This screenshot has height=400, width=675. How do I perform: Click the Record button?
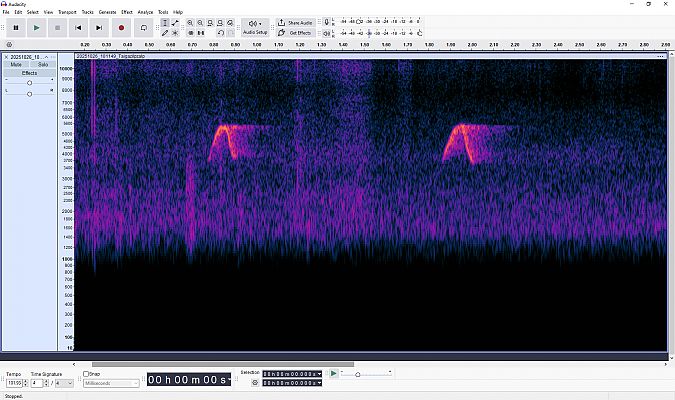point(121,27)
